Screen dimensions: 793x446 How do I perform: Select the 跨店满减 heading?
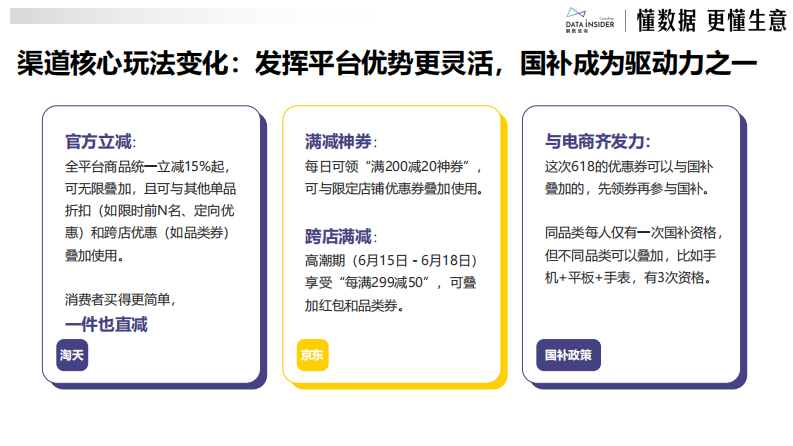[x=341, y=237]
